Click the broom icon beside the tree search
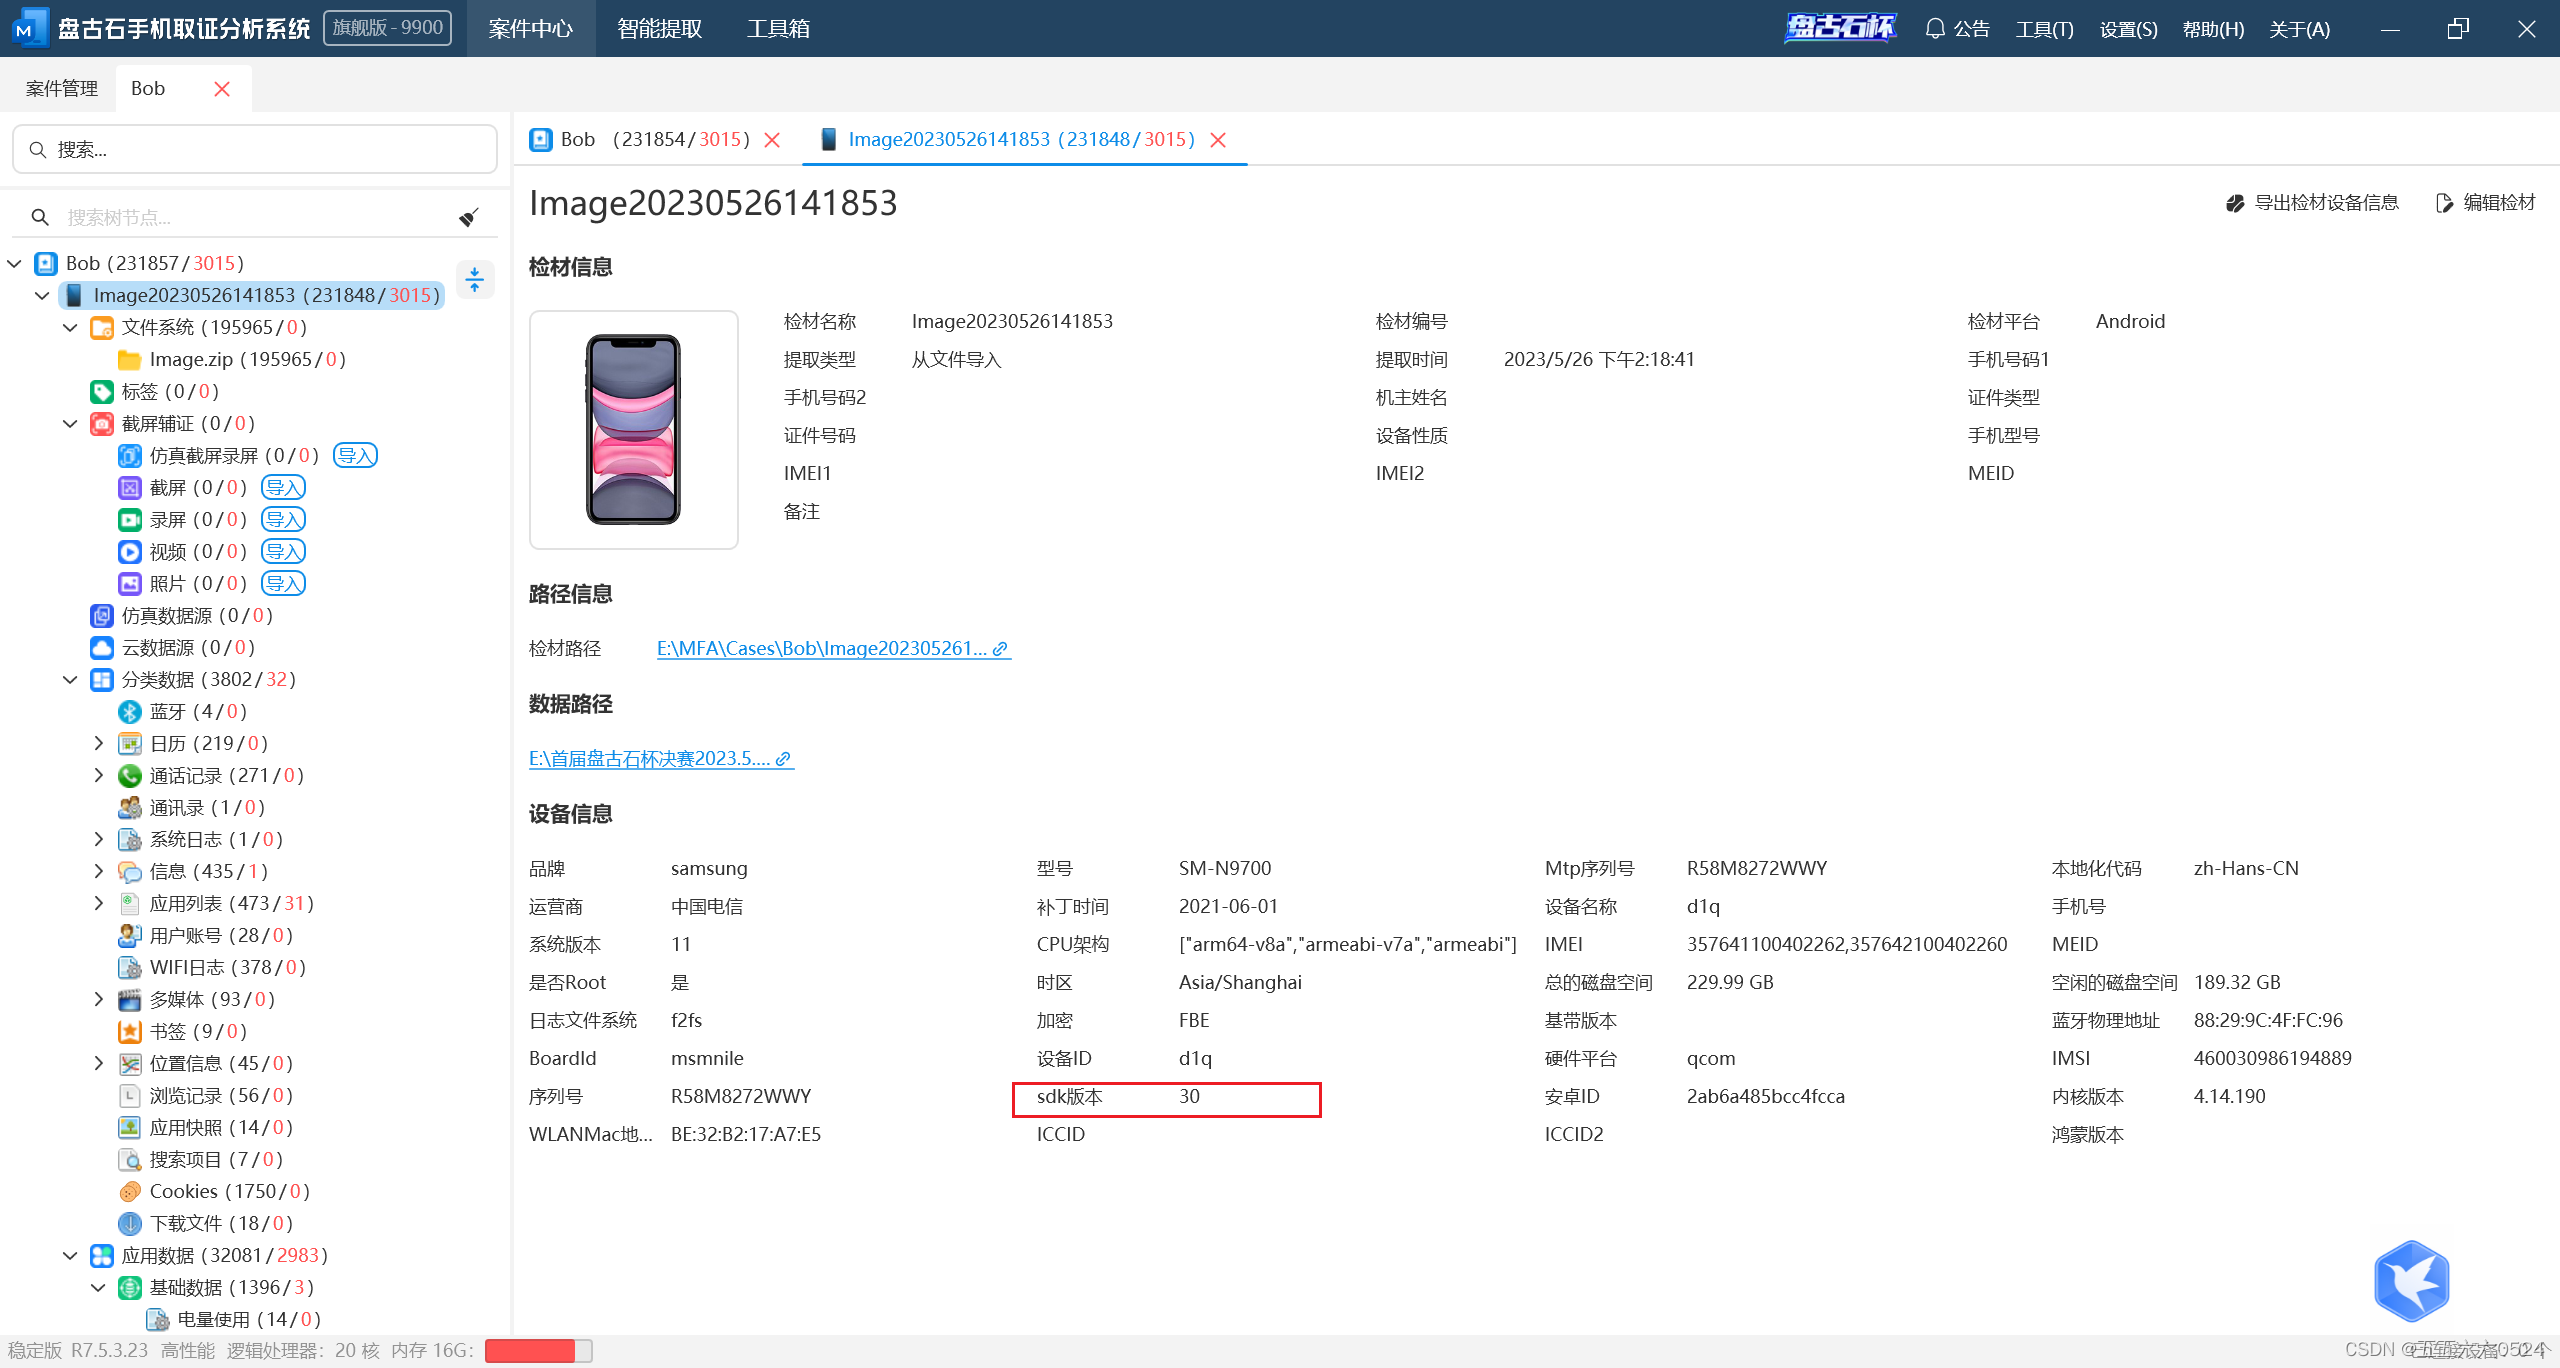The height and width of the screenshot is (1368, 2560). point(468,217)
